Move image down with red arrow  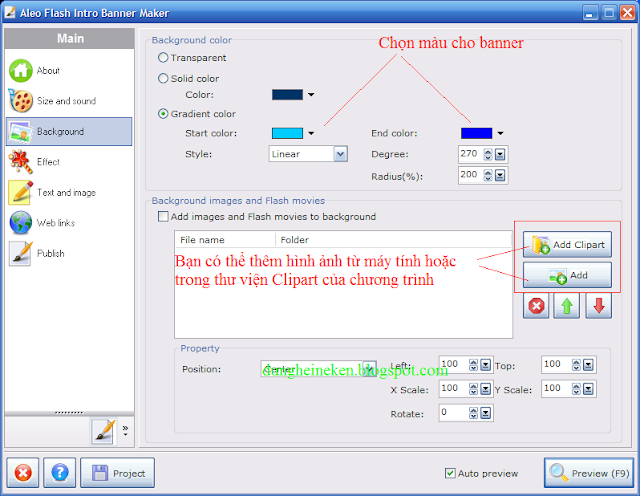pyautogui.click(x=598, y=306)
